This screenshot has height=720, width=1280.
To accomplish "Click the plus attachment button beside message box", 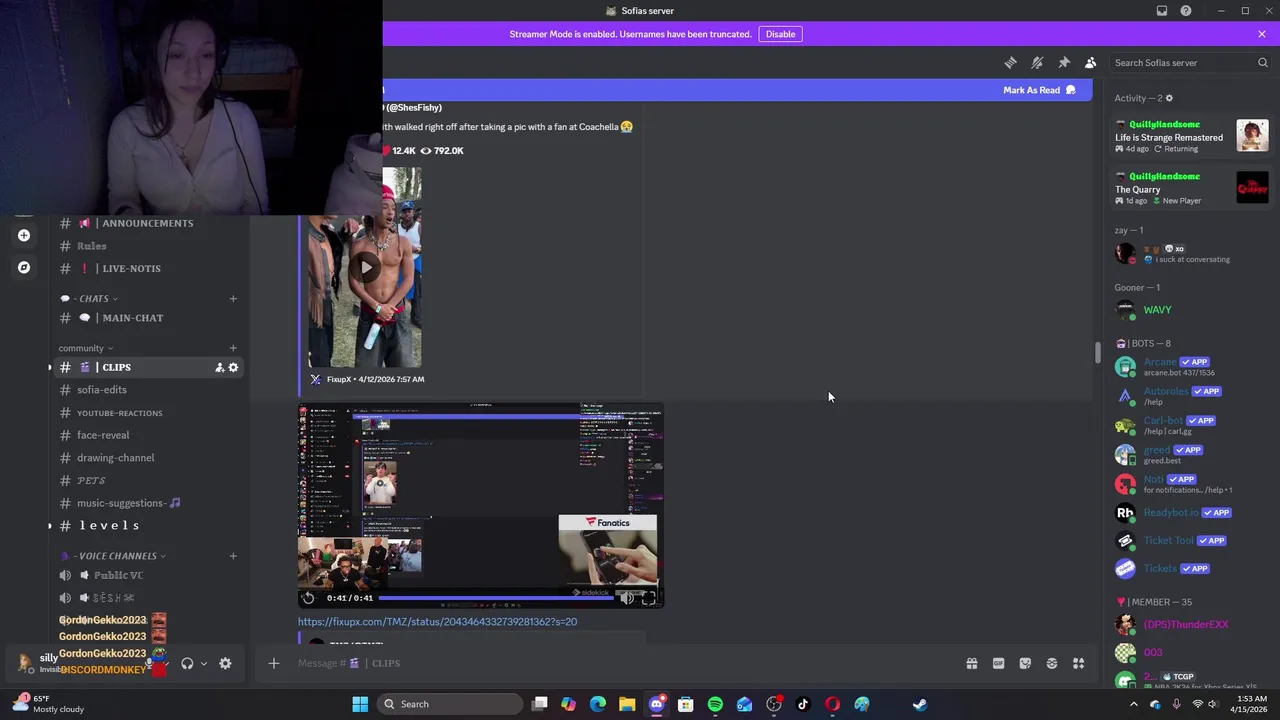I will pos(273,663).
